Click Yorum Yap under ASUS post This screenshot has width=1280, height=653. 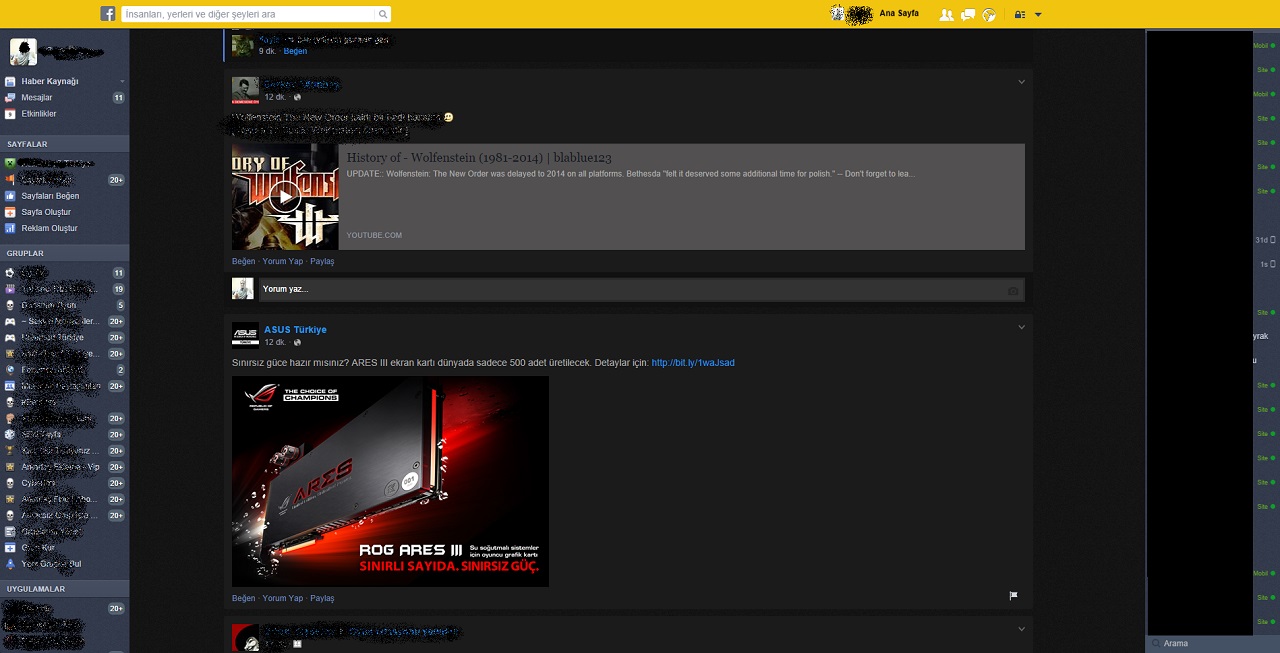click(282, 598)
